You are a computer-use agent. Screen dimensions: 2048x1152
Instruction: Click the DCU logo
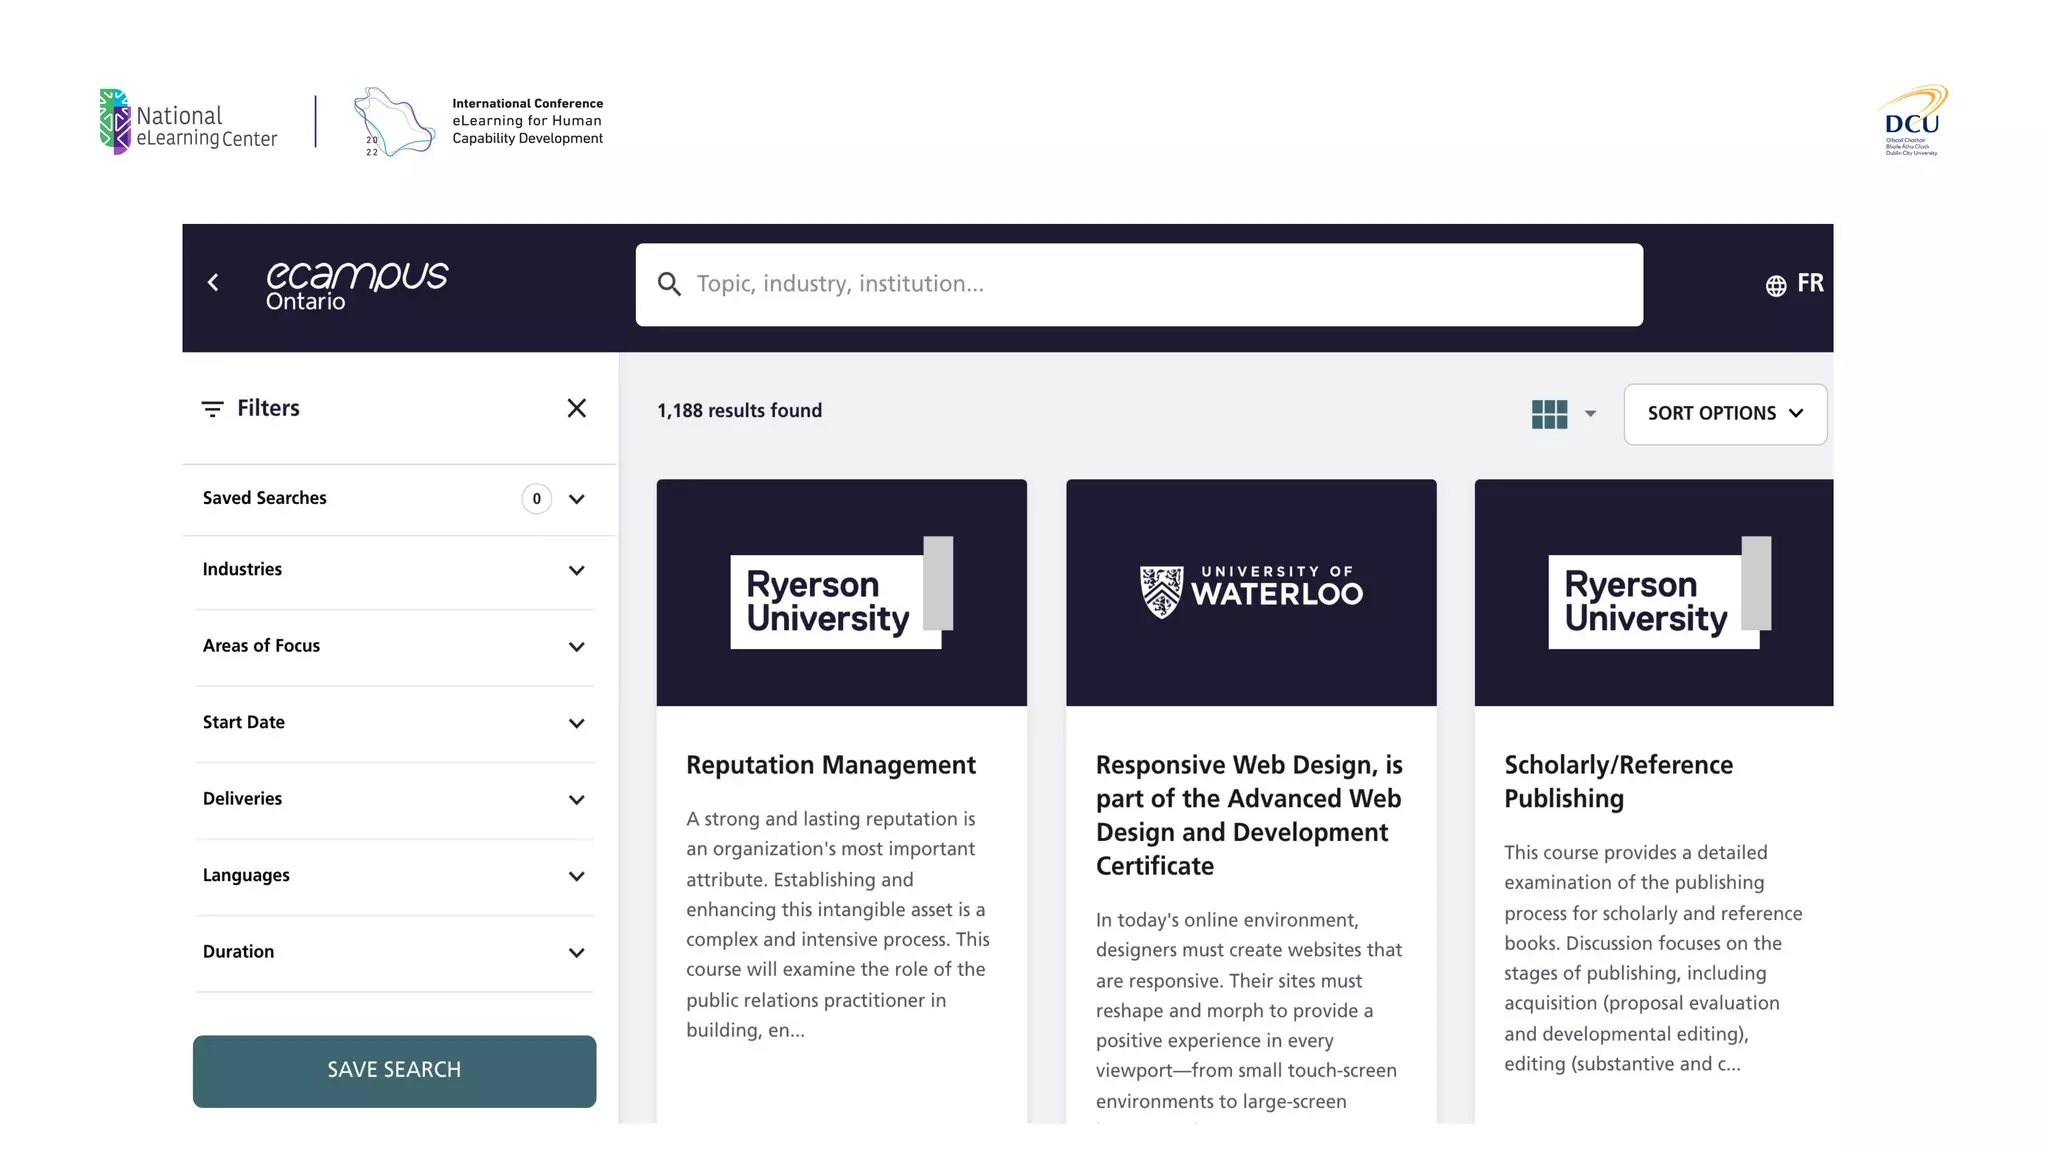[1912, 121]
